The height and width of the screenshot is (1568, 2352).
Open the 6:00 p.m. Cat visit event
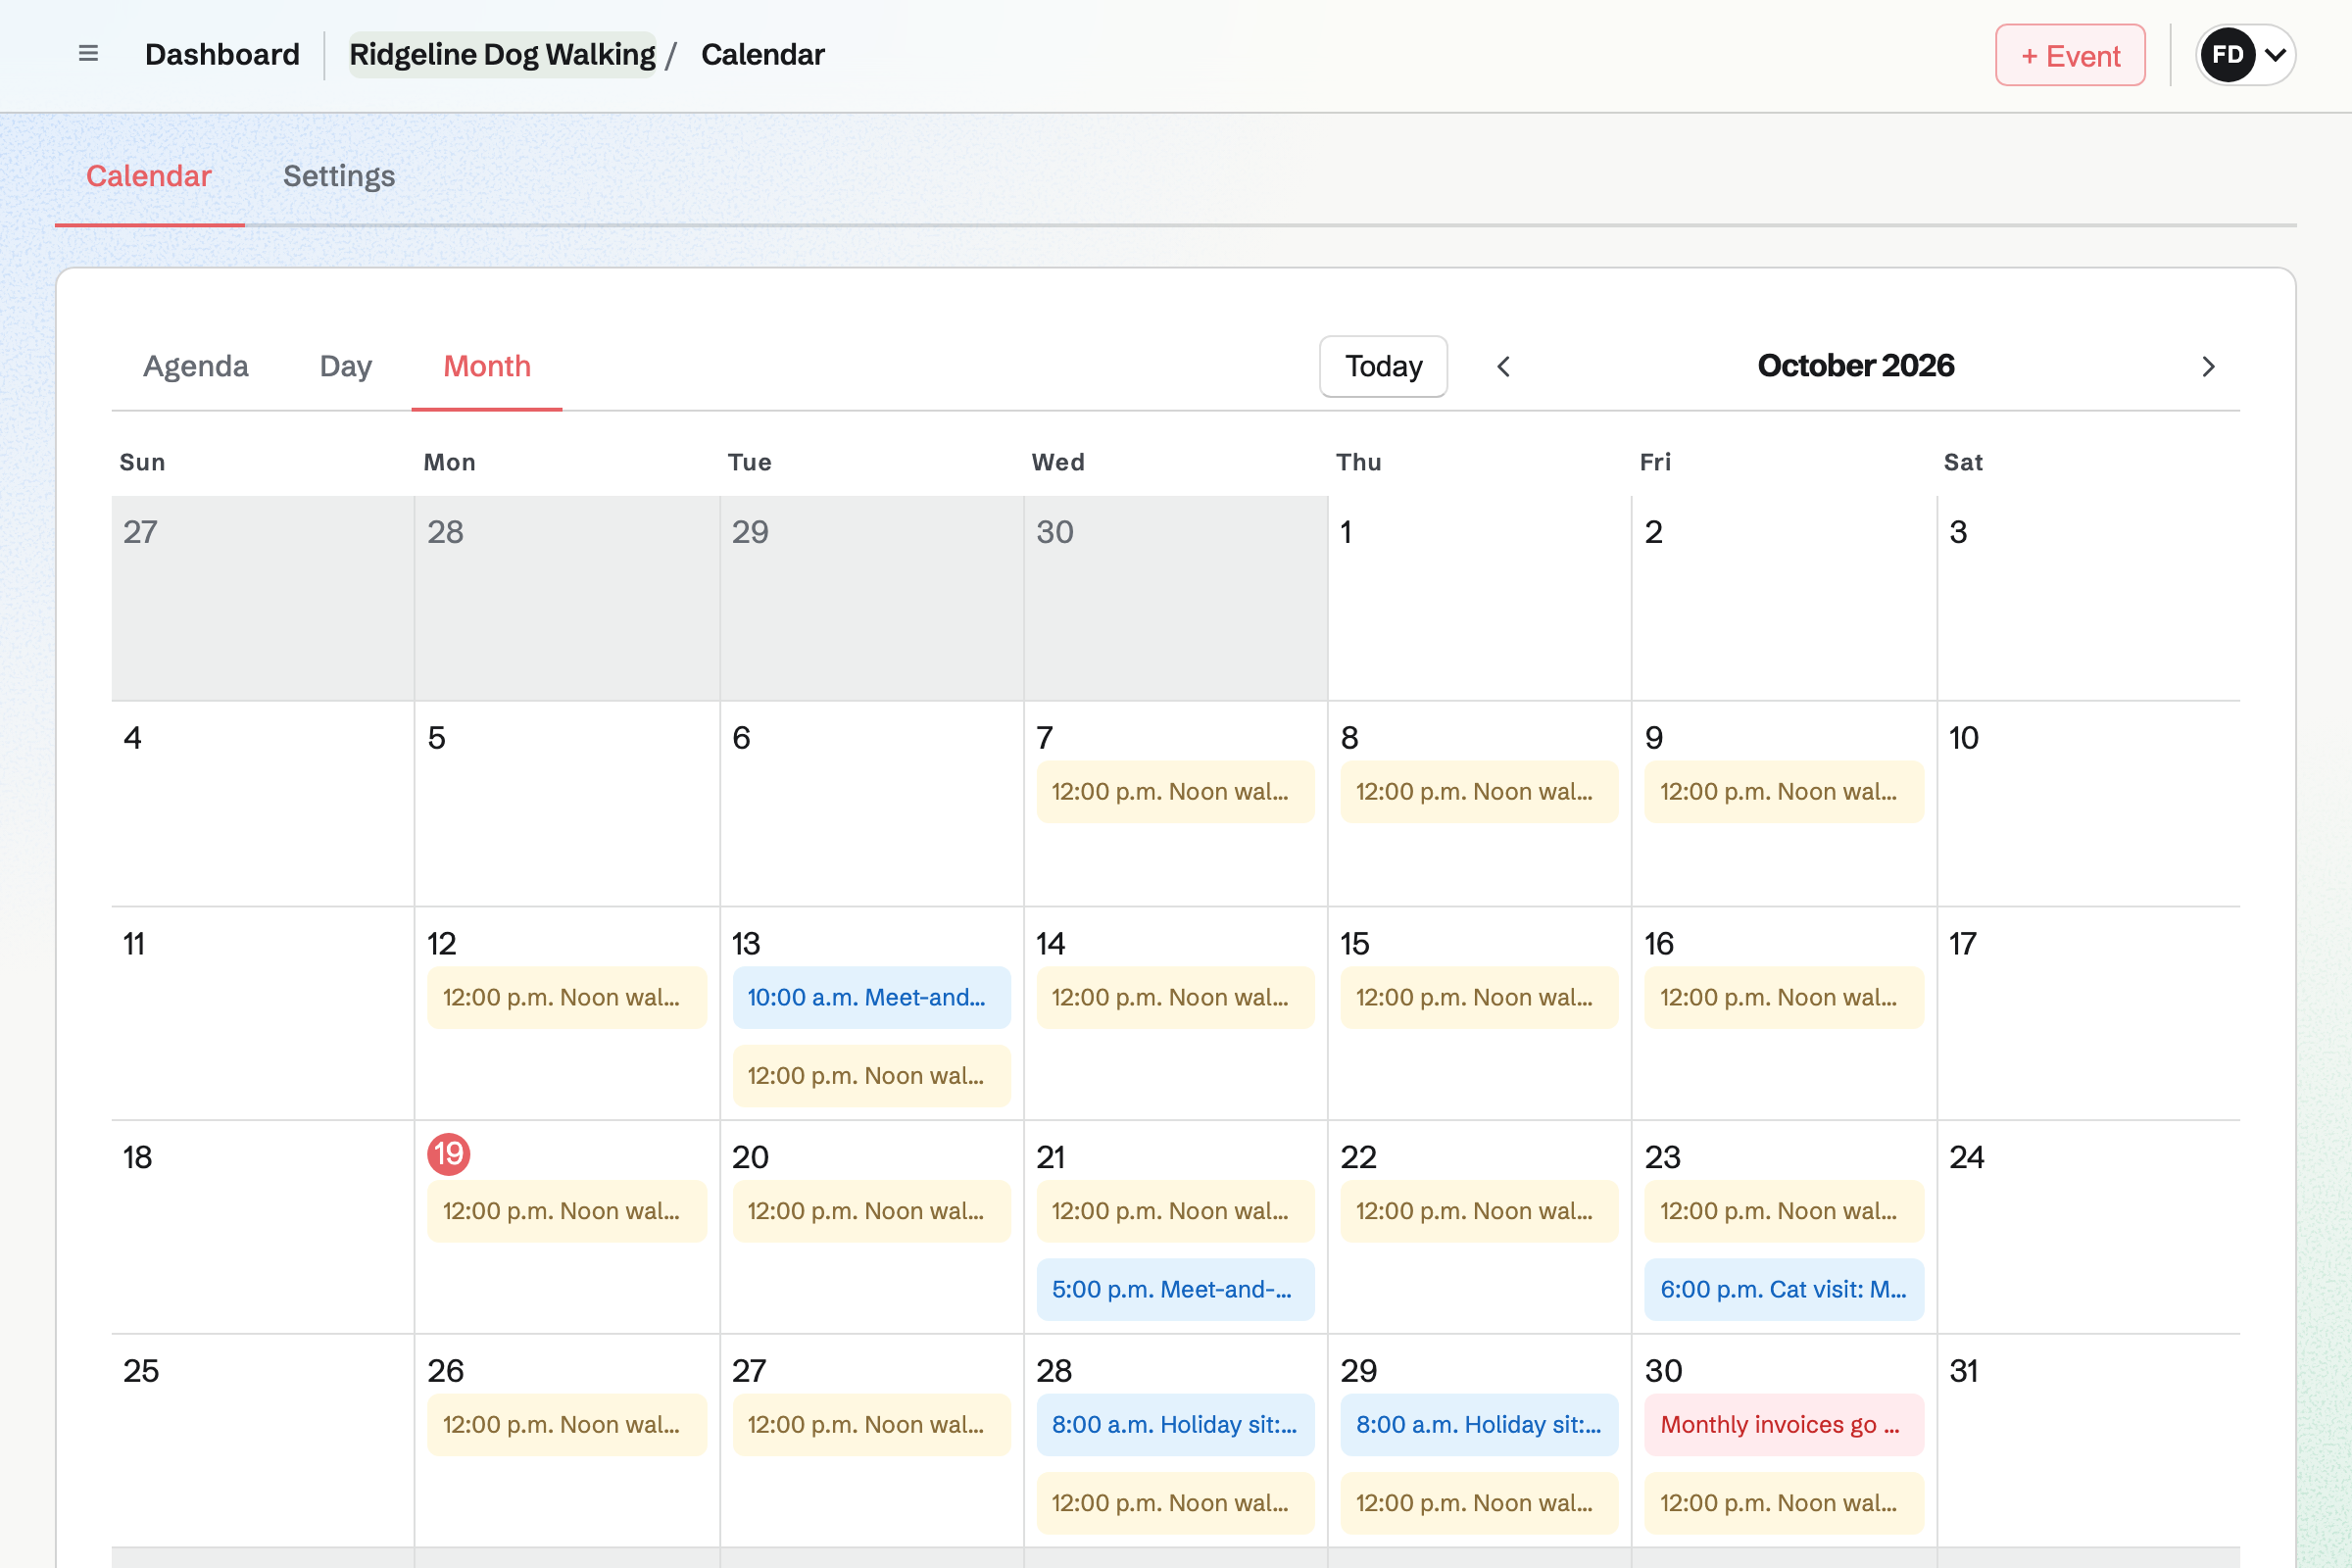1784,1289
